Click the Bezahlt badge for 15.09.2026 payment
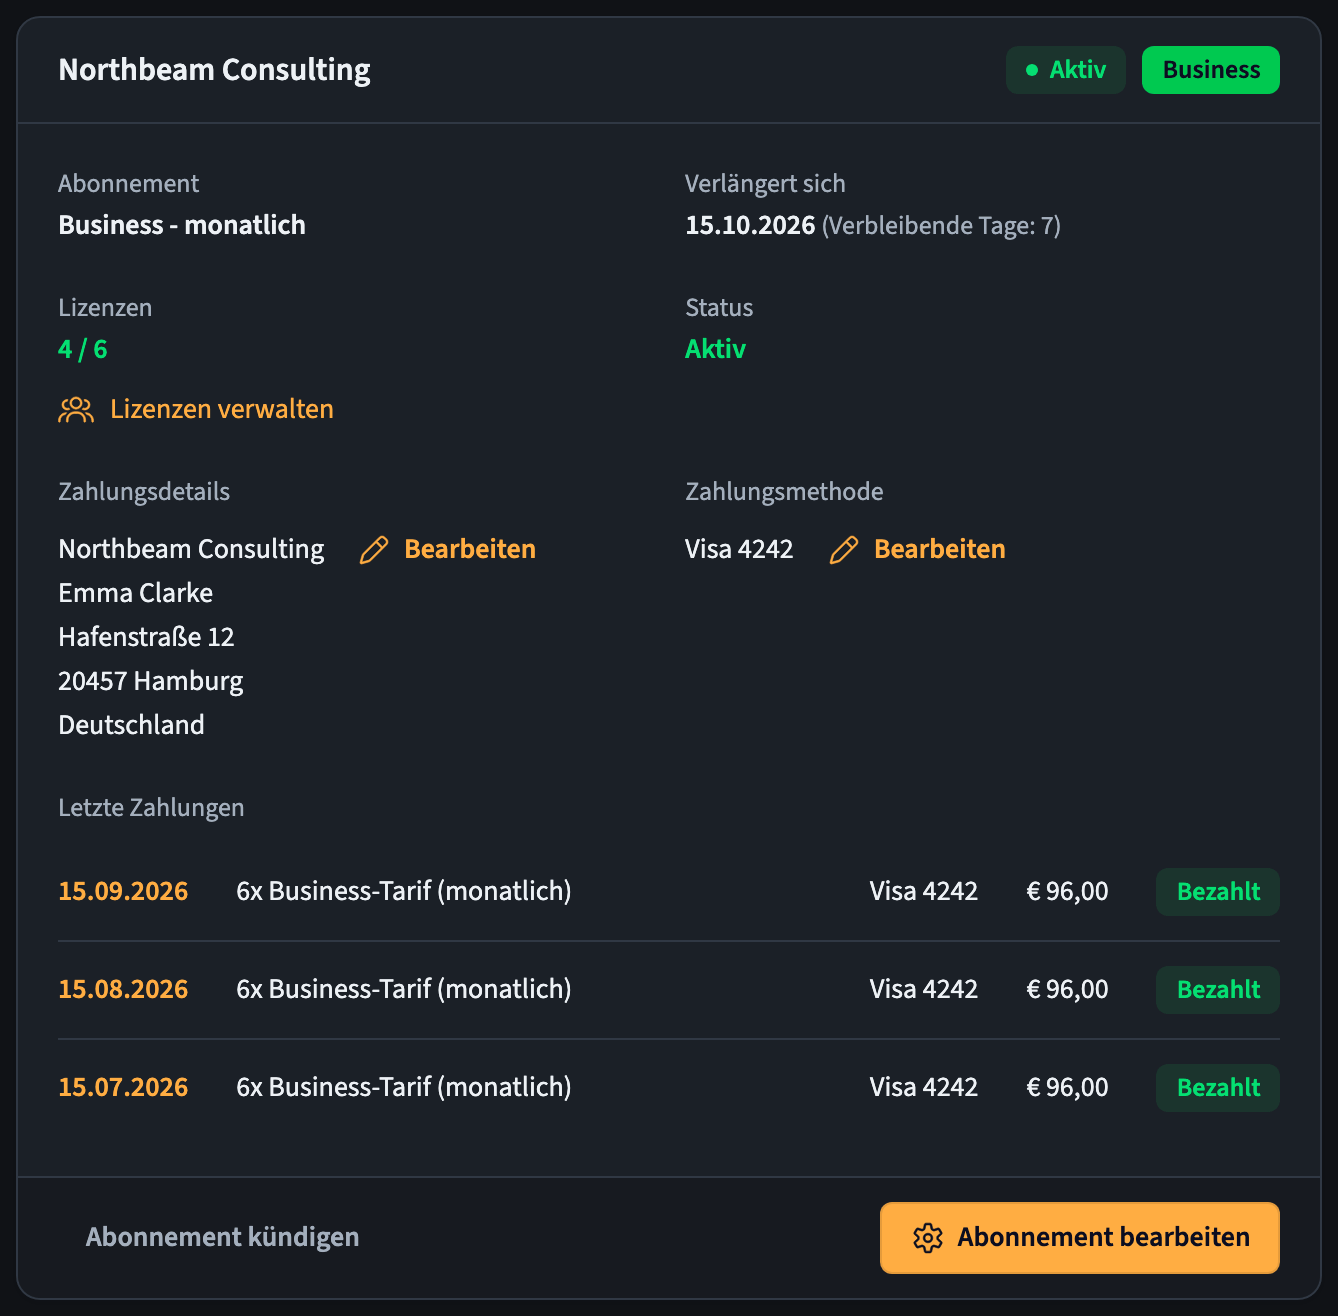1338x1316 pixels. tap(1218, 892)
